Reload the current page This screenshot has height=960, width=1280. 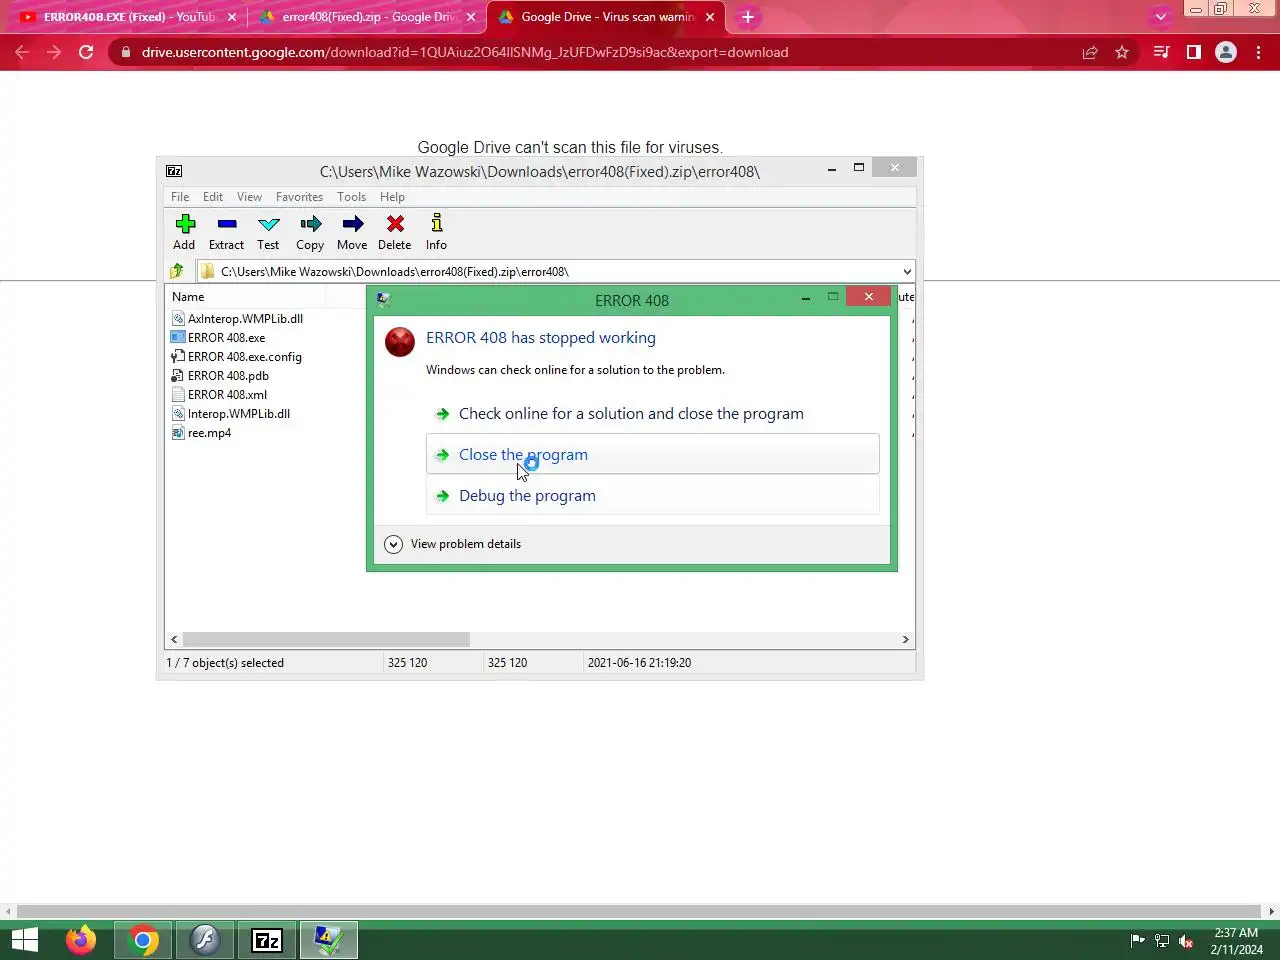[86, 52]
